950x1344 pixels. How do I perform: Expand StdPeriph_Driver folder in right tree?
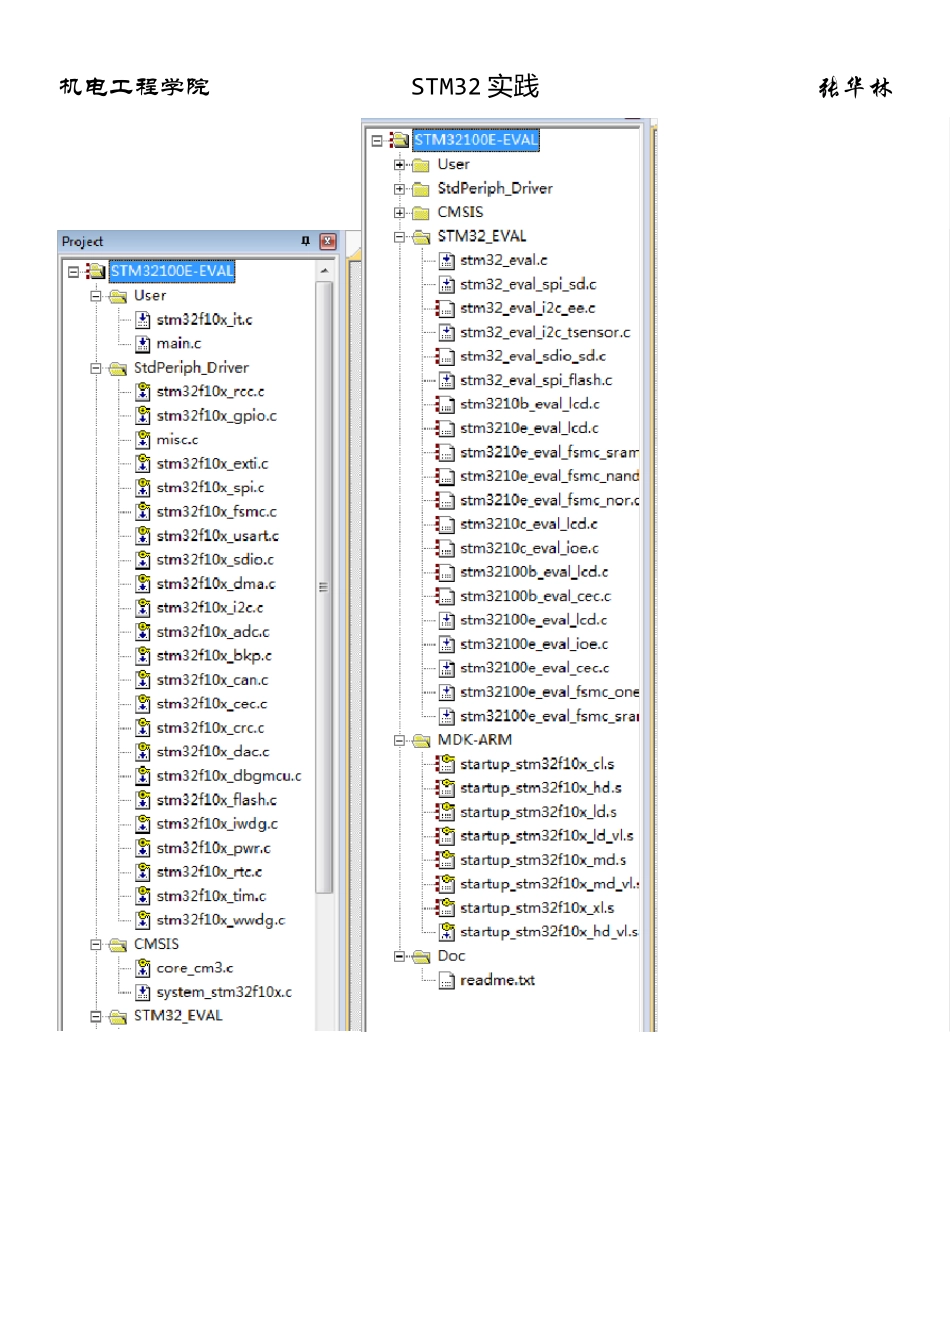pos(399,188)
